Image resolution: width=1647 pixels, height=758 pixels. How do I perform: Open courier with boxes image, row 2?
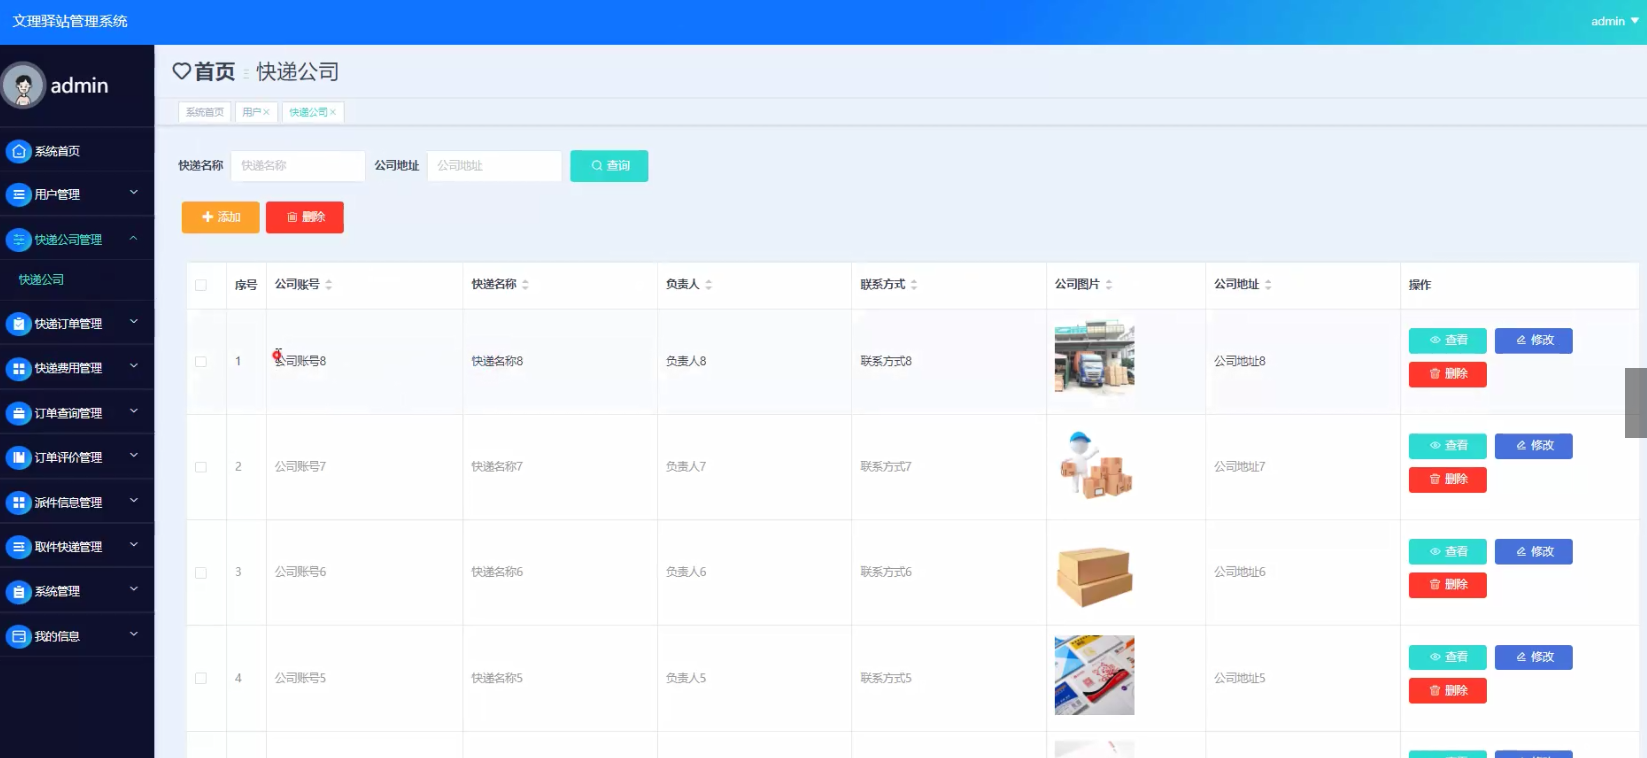click(x=1094, y=465)
